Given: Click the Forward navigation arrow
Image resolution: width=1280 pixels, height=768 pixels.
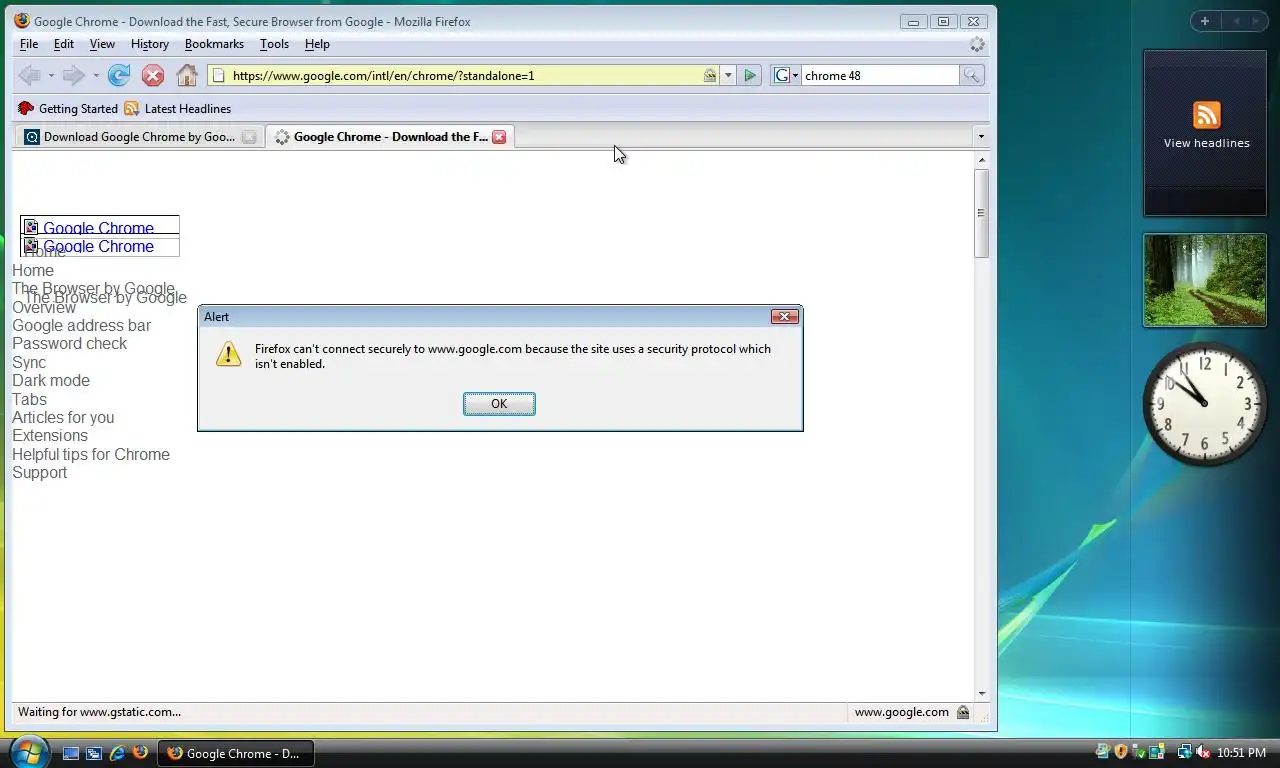Looking at the screenshot, I should (x=73, y=75).
